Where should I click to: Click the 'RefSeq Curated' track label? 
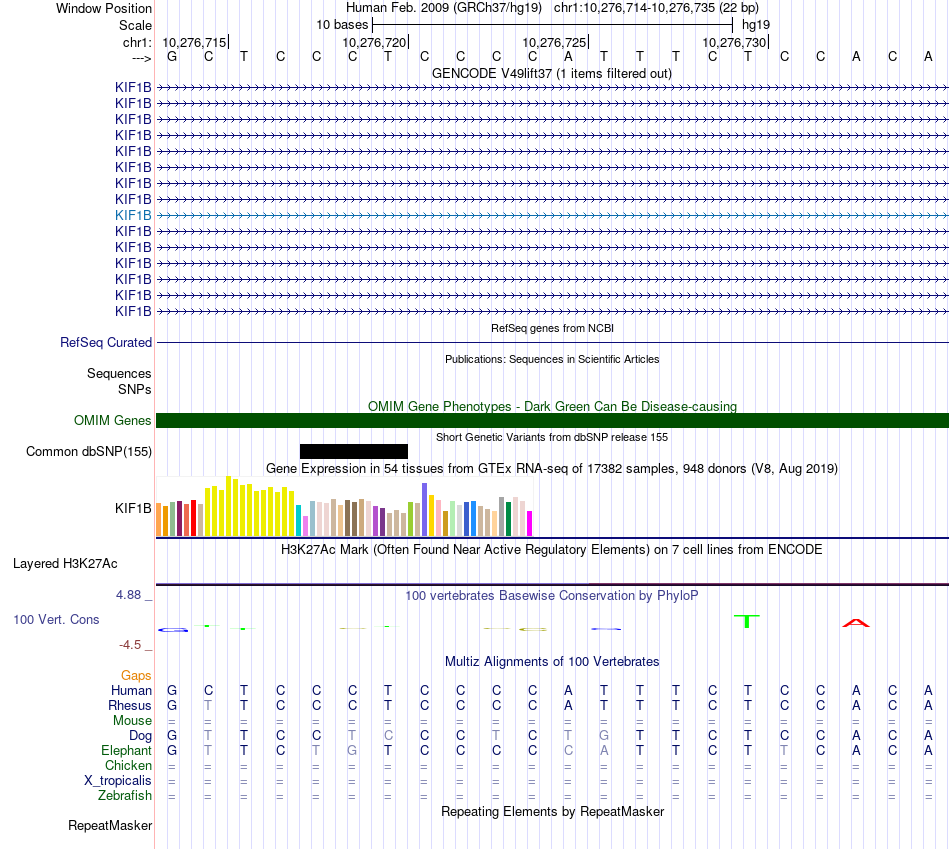(x=106, y=342)
